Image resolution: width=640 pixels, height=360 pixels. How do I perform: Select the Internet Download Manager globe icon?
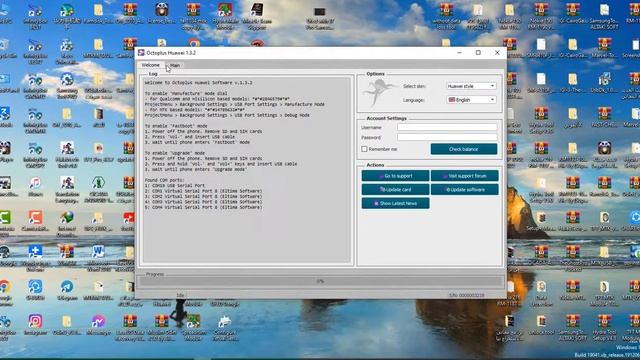pos(67,218)
